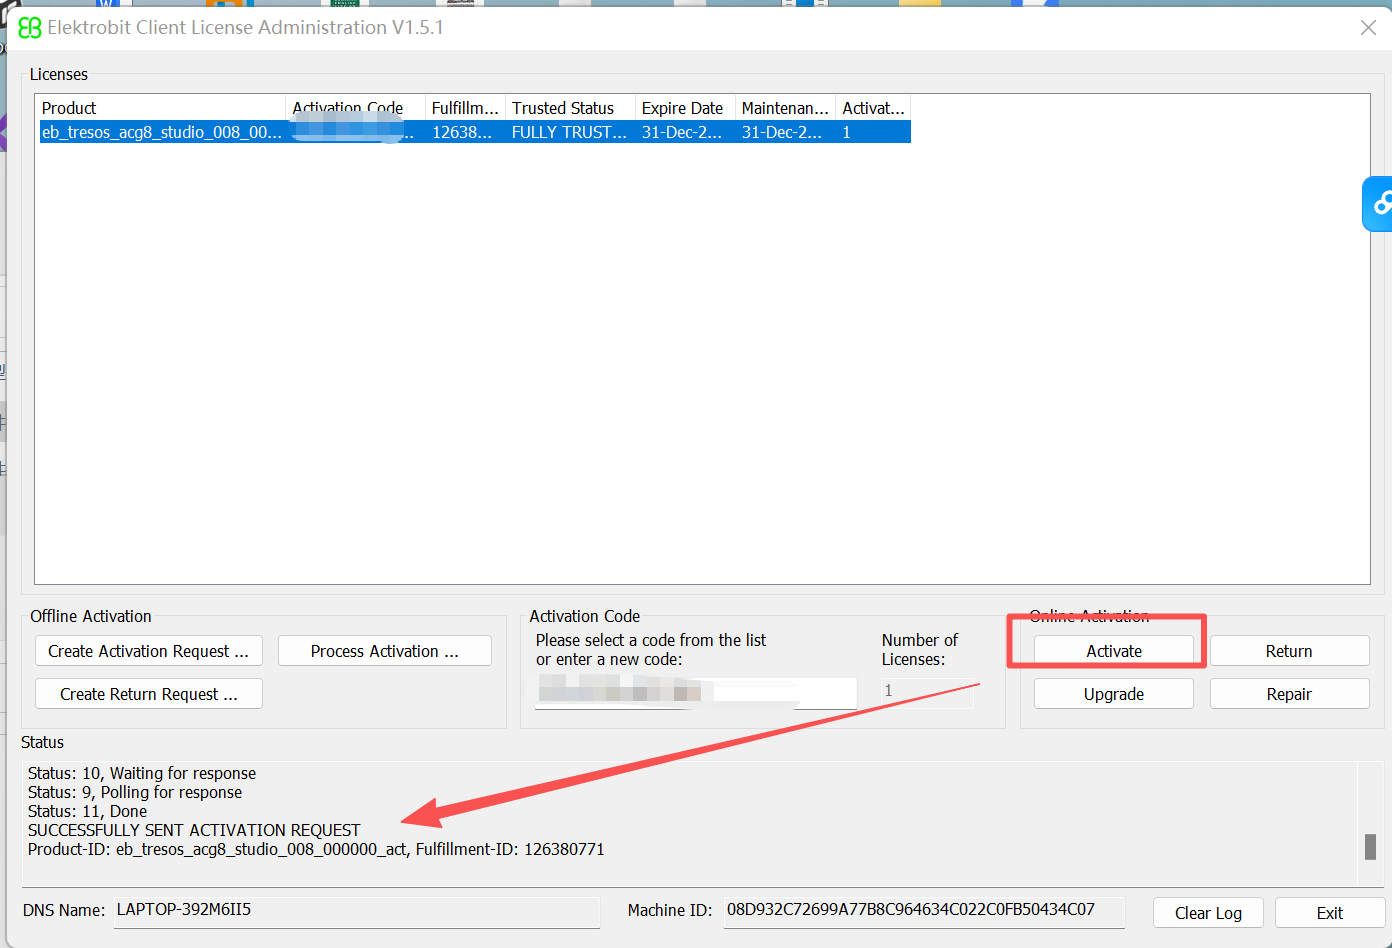
Task: Click the blue link icon at right edge
Action: tap(1379, 204)
